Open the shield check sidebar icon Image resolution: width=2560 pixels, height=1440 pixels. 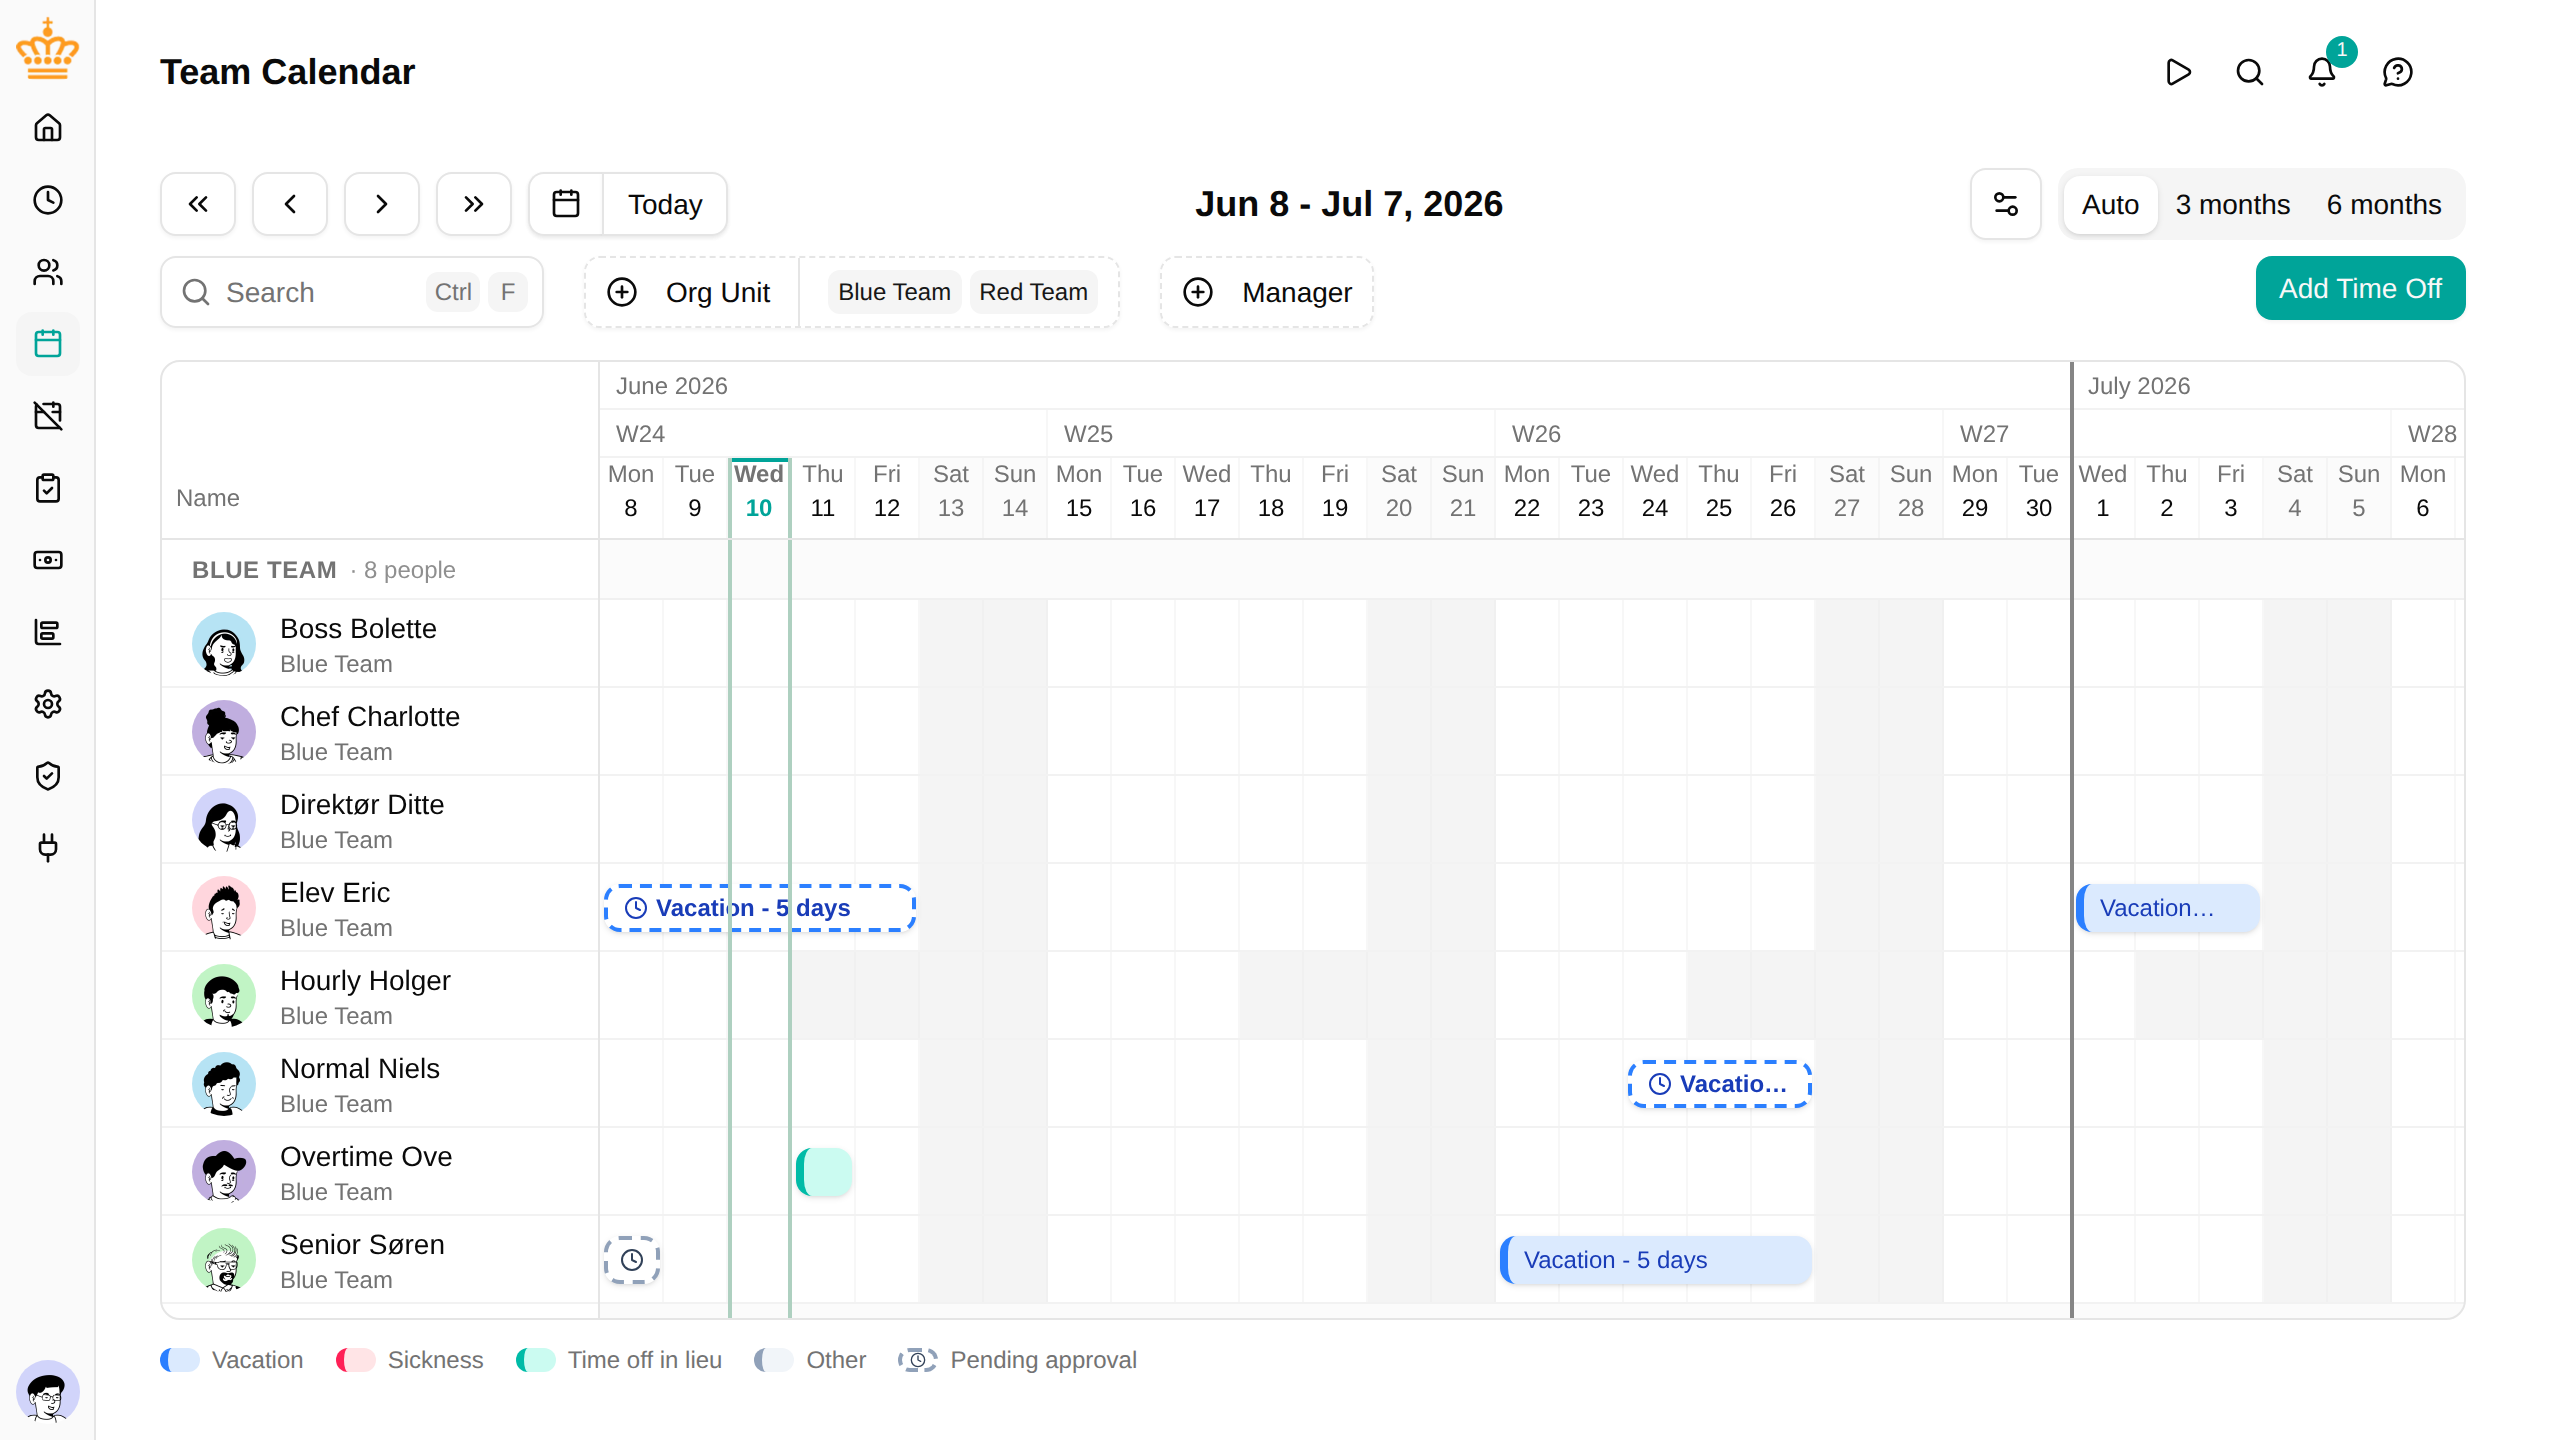48,776
